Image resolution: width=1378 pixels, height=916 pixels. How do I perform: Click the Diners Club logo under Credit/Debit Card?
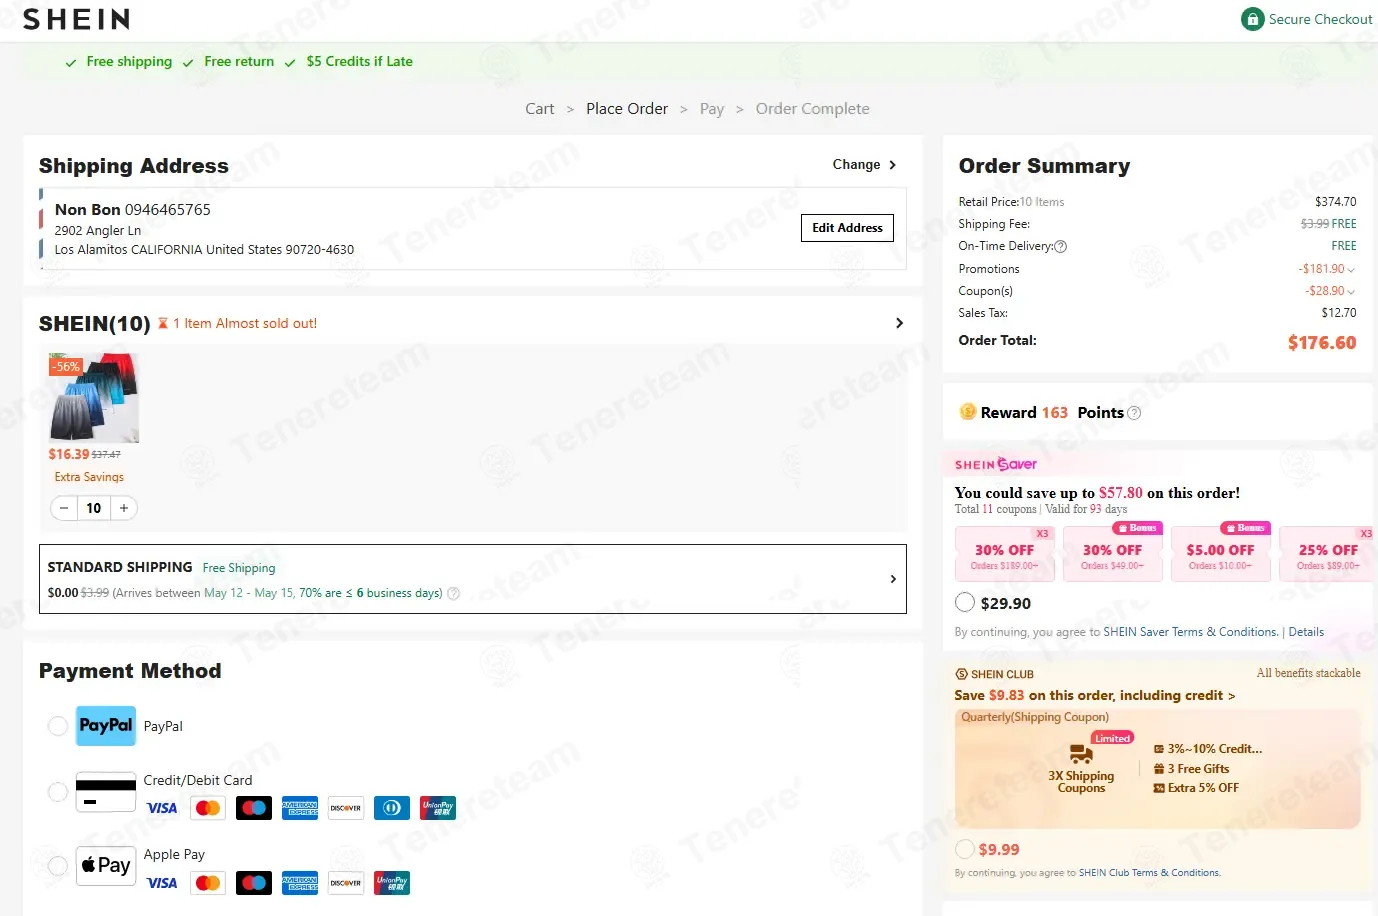coord(392,808)
